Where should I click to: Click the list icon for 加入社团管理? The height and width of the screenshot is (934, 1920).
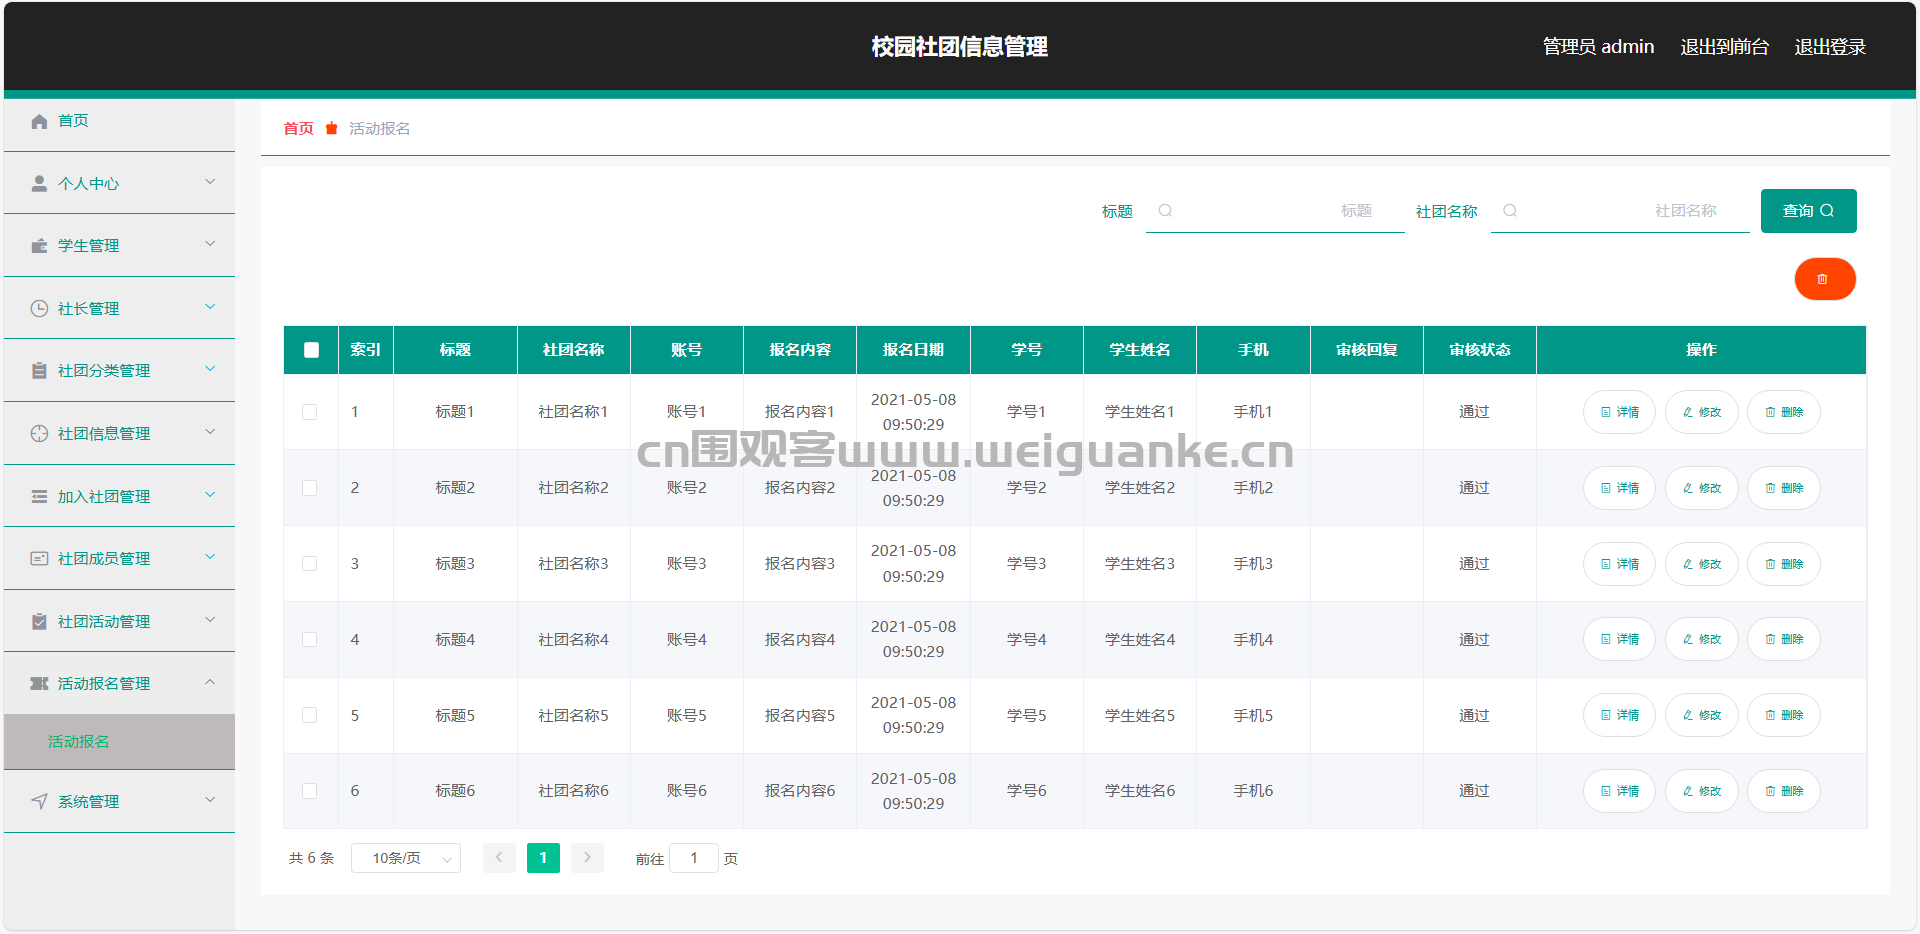39,497
